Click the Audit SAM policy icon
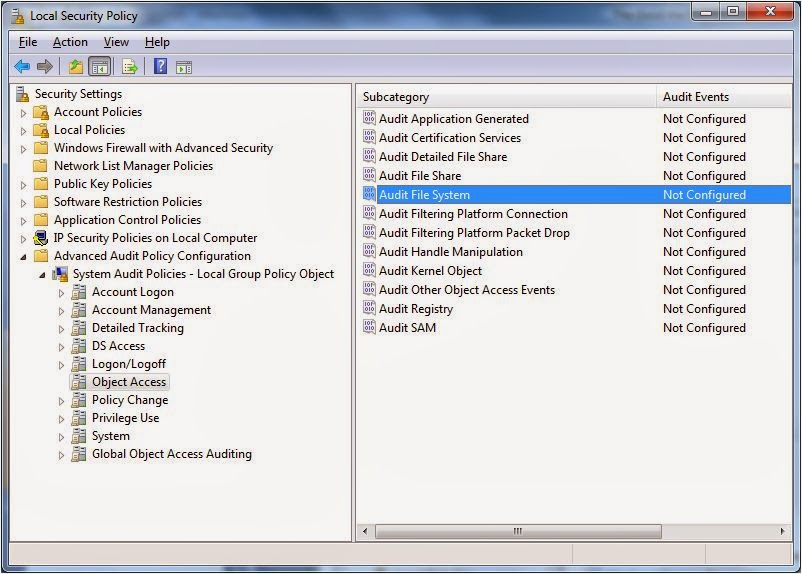This screenshot has height=574, width=802. point(369,327)
